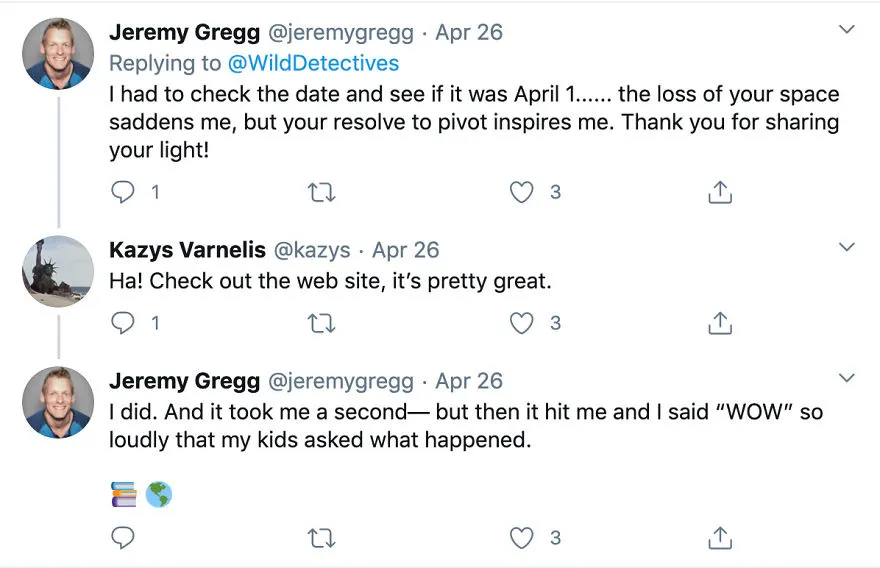Open Kazys Varnelis's Statue of Liberty avatar

[58, 271]
